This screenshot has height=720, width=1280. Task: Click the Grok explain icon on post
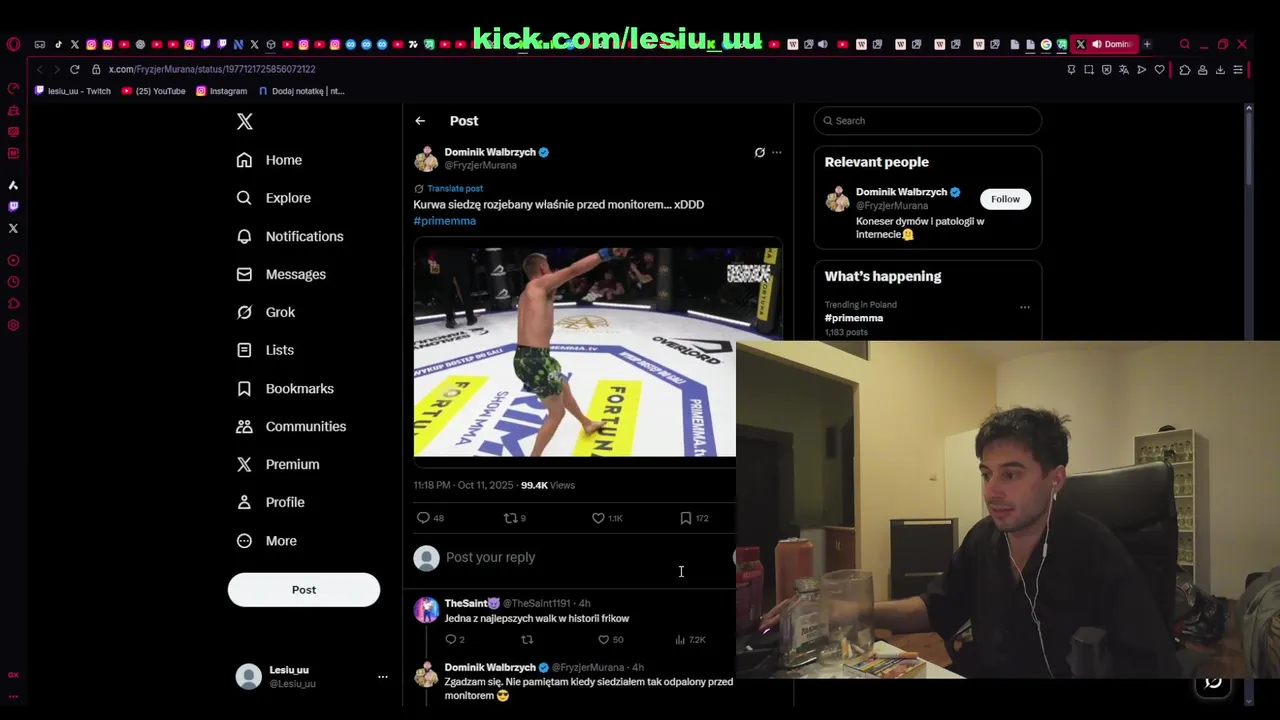760,153
